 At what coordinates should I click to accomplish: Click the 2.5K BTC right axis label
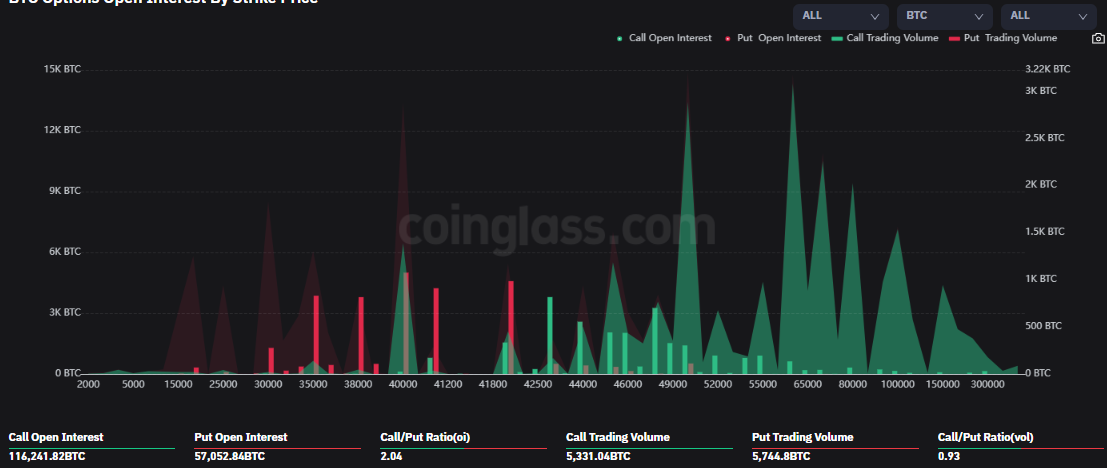pyautogui.click(x=1045, y=138)
